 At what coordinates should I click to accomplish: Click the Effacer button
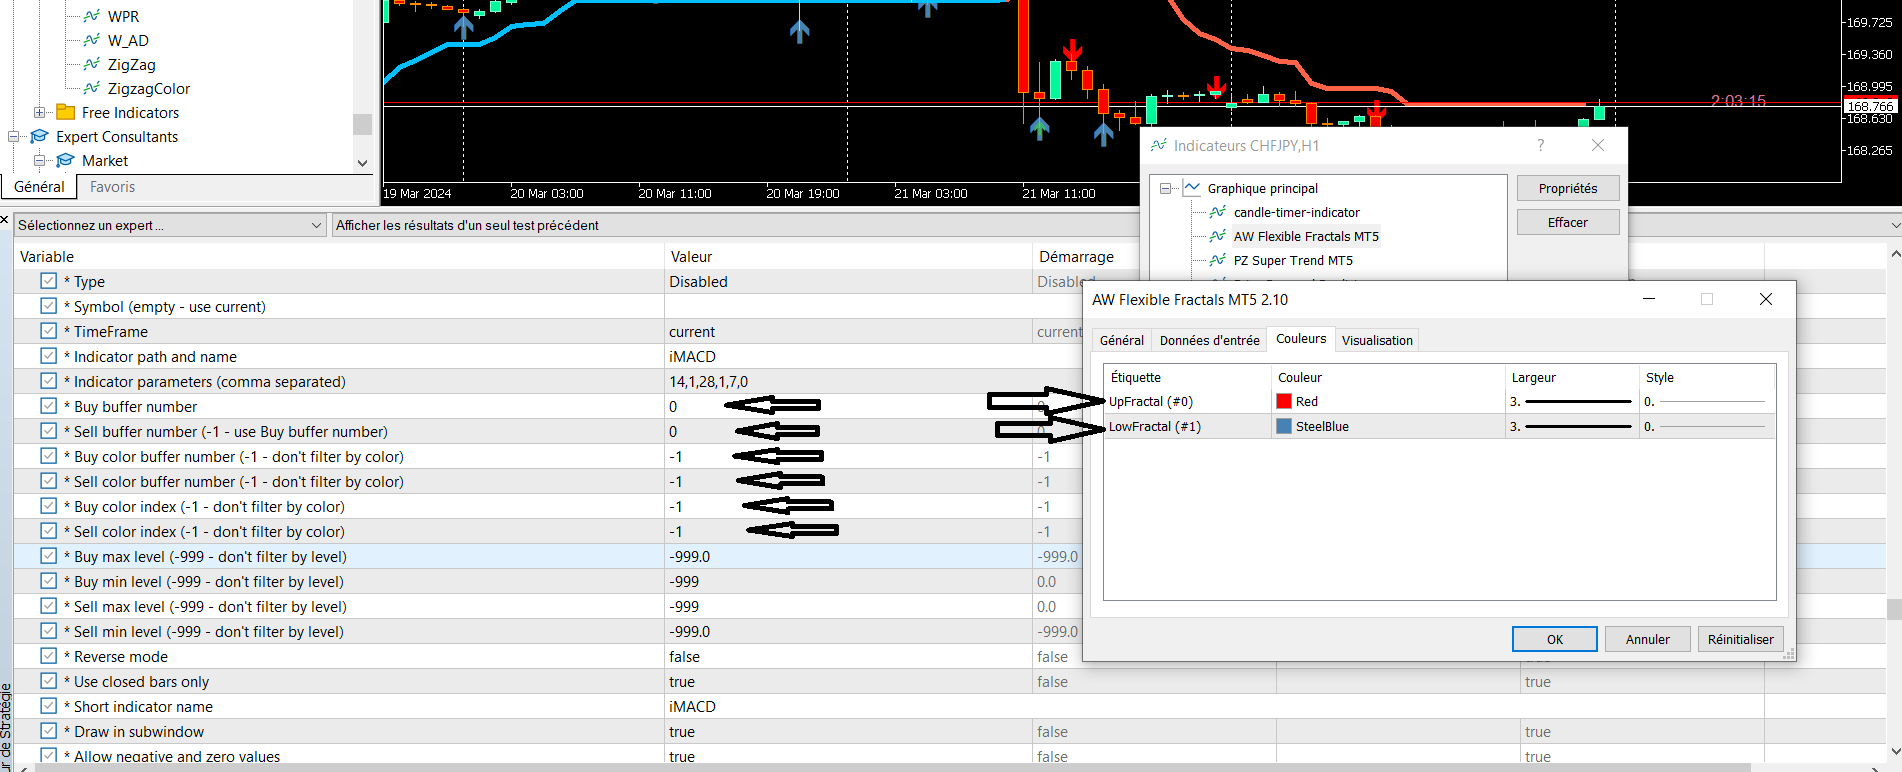[x=1568, y=222]
